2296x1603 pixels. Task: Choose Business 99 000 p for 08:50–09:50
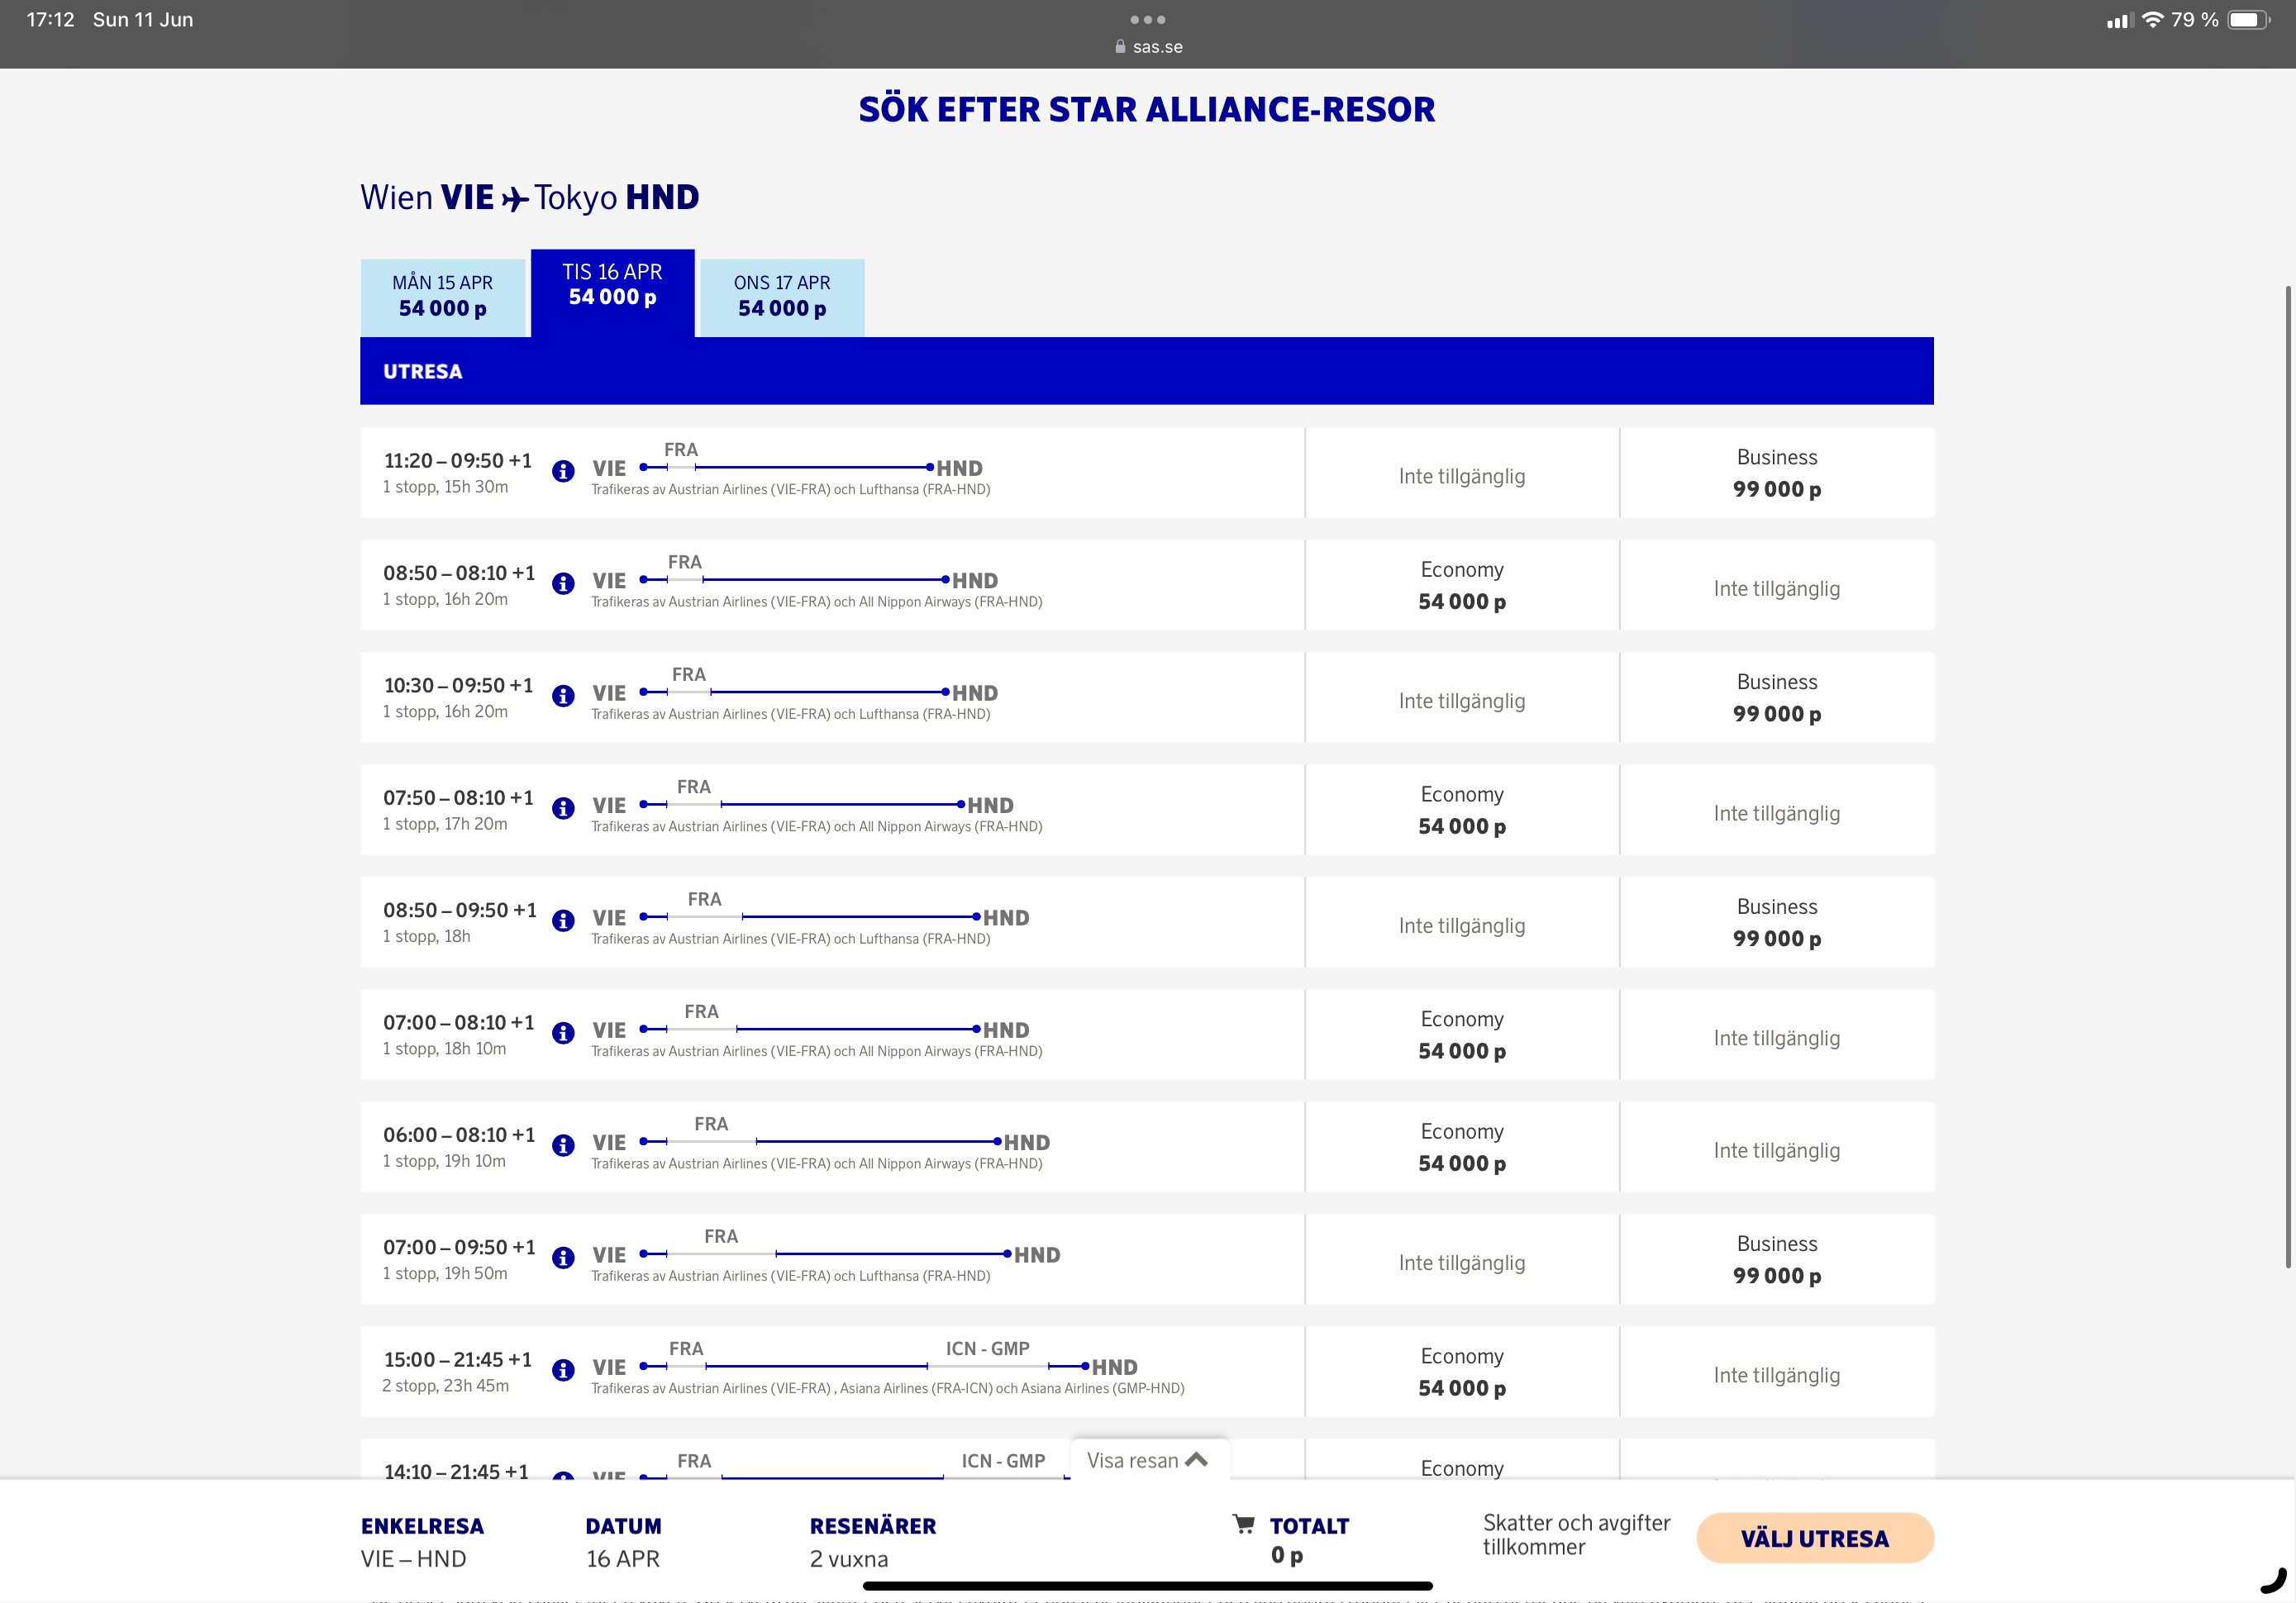click(x=1776, y=923)
